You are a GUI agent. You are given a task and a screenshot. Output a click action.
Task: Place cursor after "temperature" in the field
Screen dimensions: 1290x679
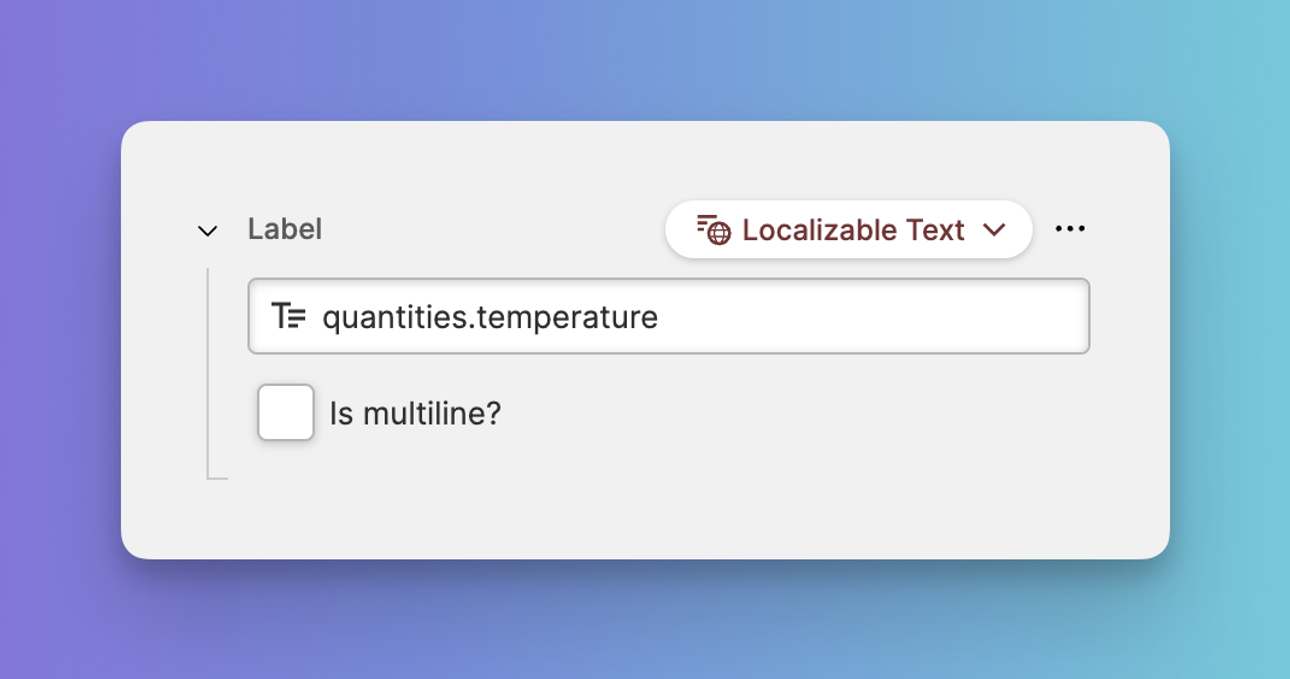click(x=660, y=317)
